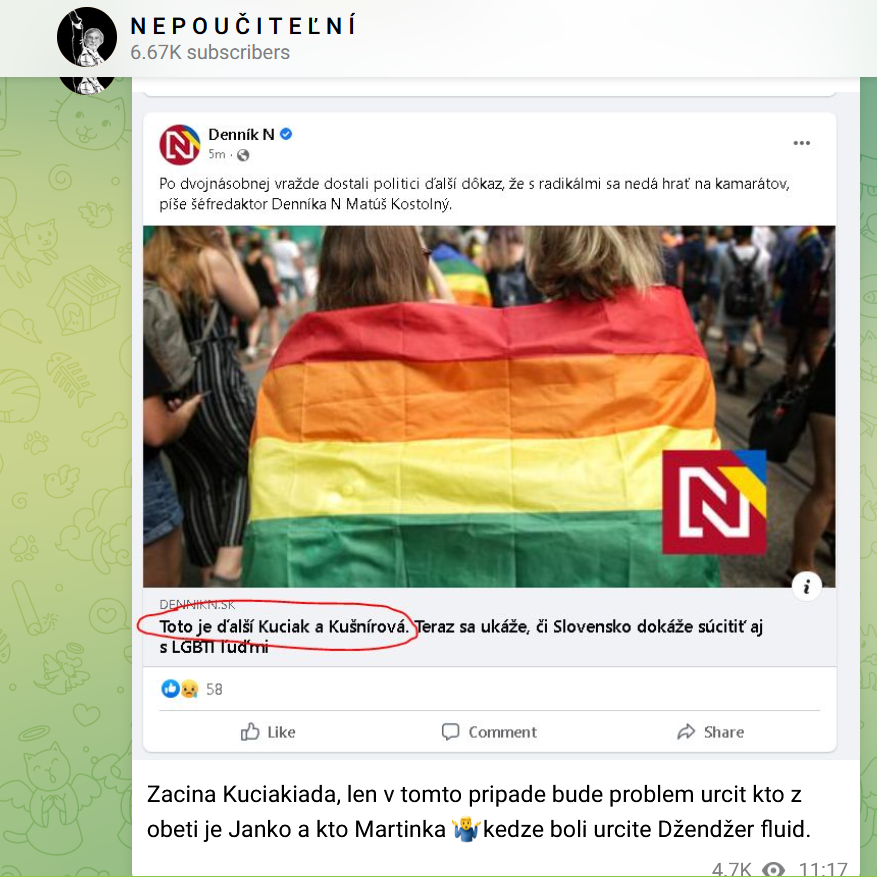Click the Share arrow button
Viewport: 877px width, 877px height.
tap(711, 732)
